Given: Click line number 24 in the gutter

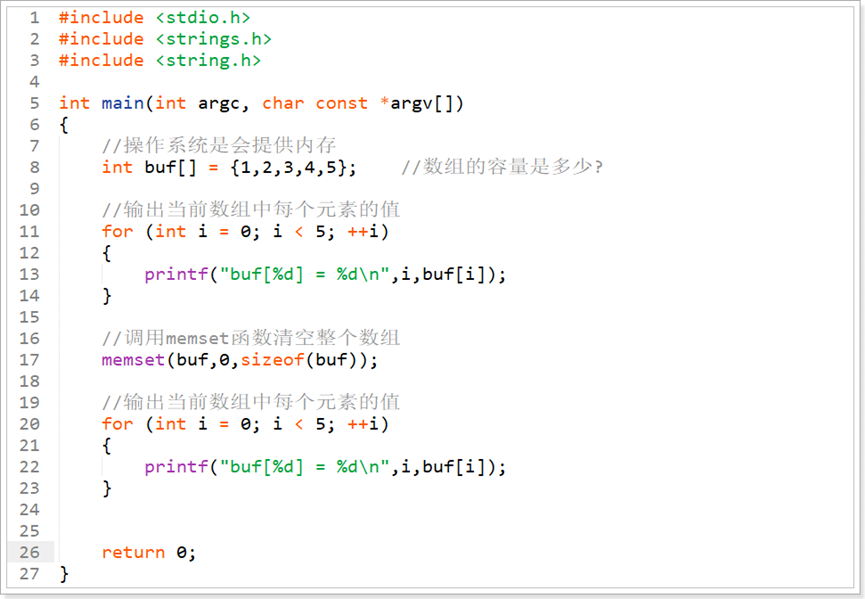Looking at the screenshot, I should pyautogui.click(x=30, y=510).
